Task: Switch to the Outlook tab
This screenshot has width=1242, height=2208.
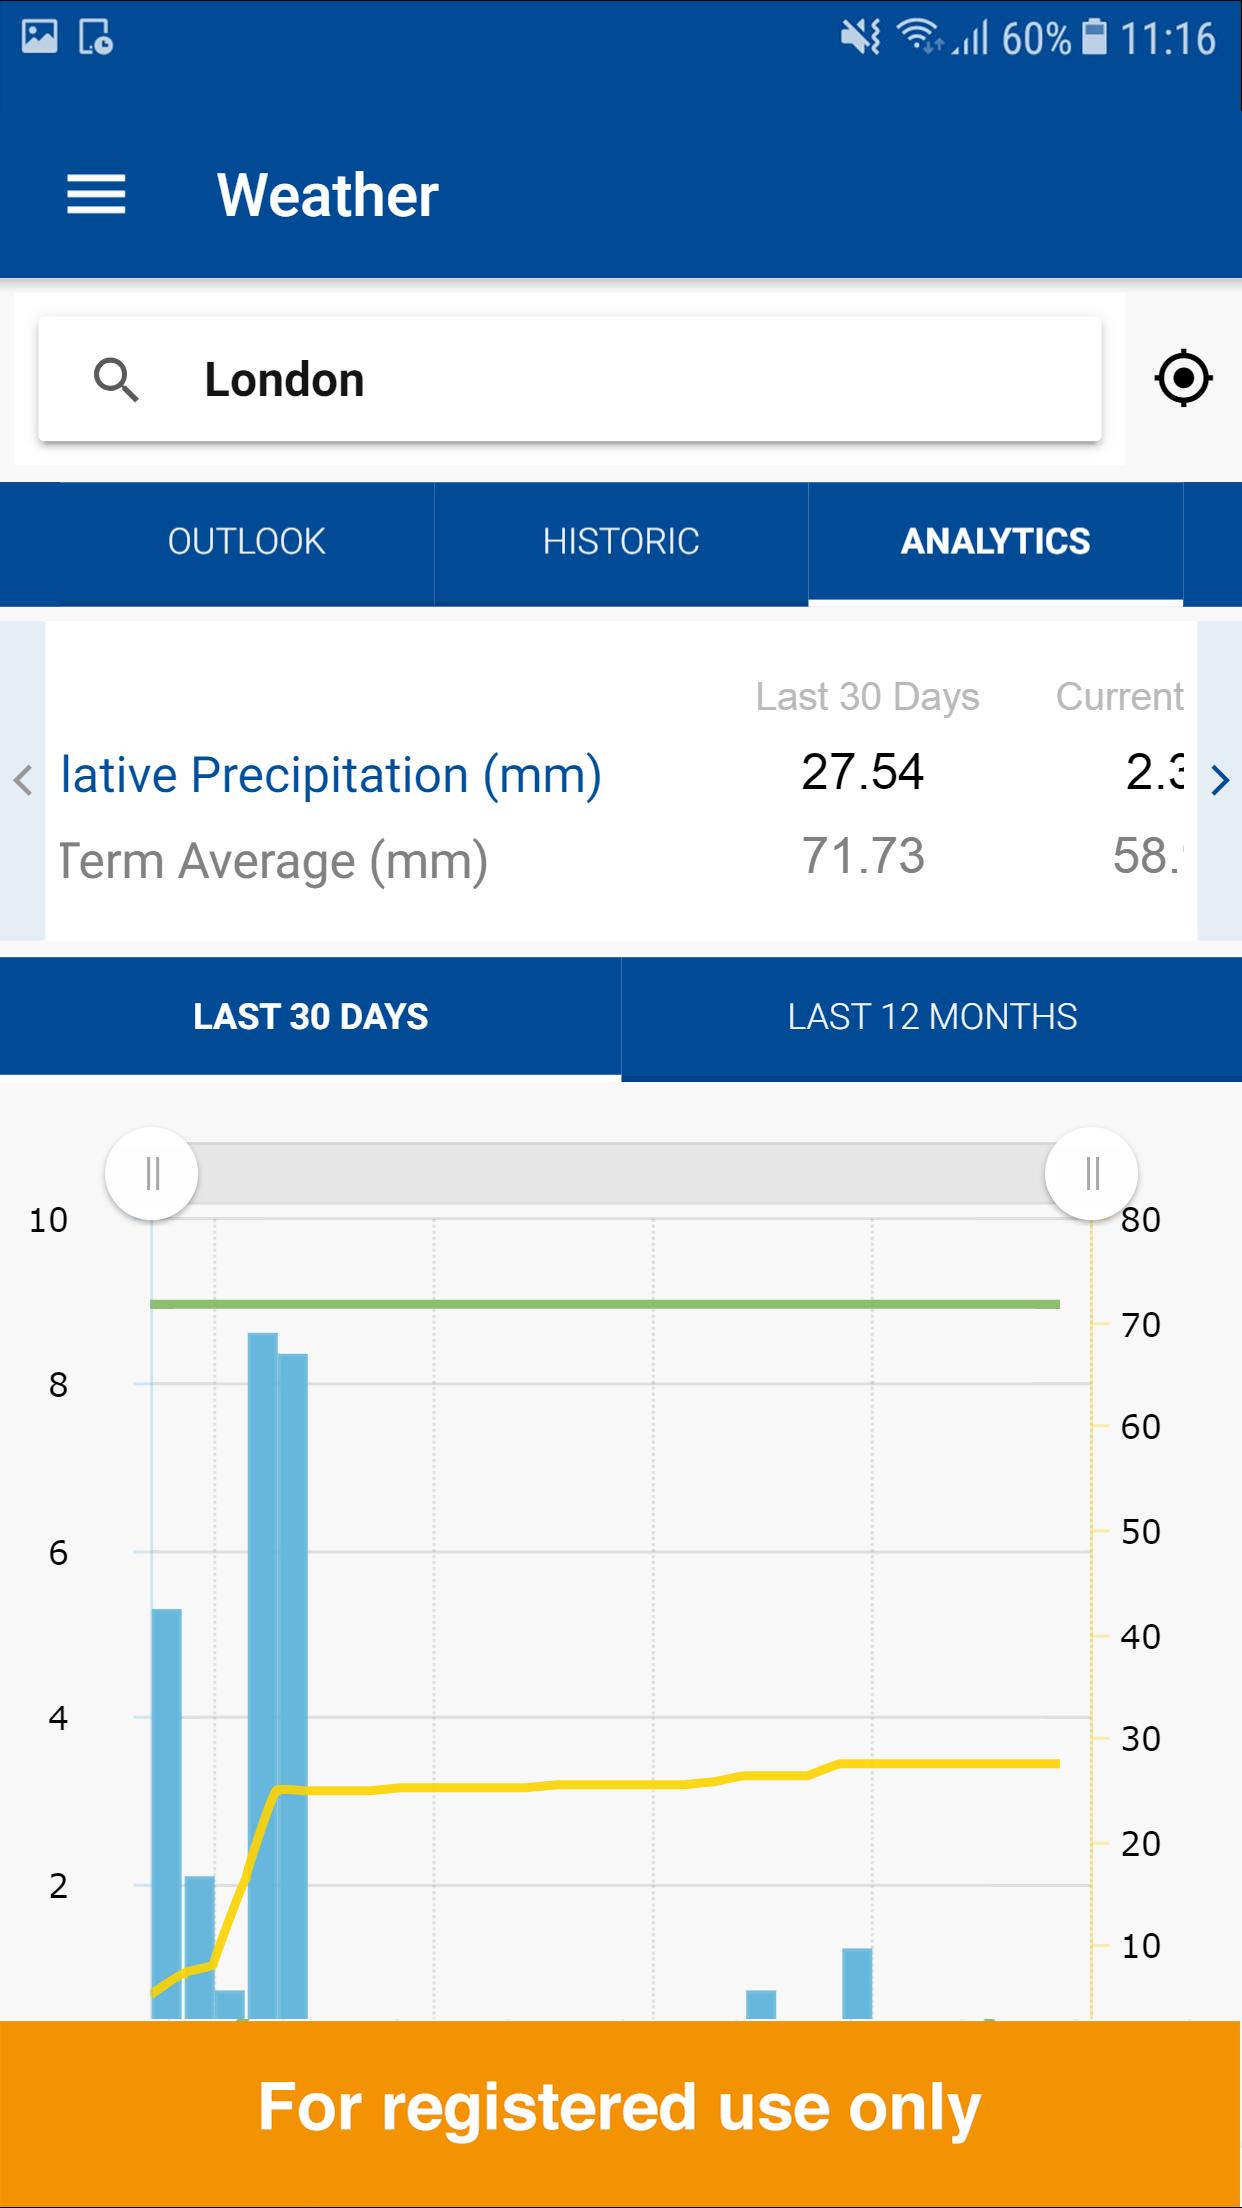Action: (246, 541)
